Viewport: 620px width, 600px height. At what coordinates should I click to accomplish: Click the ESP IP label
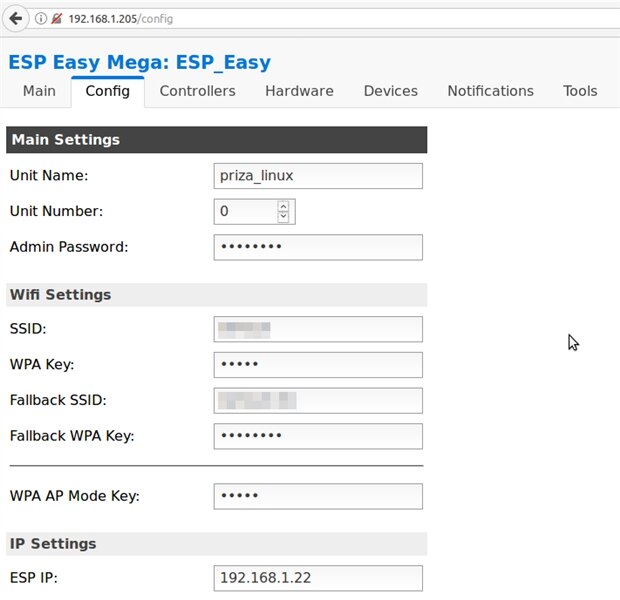tap(34, 578)
